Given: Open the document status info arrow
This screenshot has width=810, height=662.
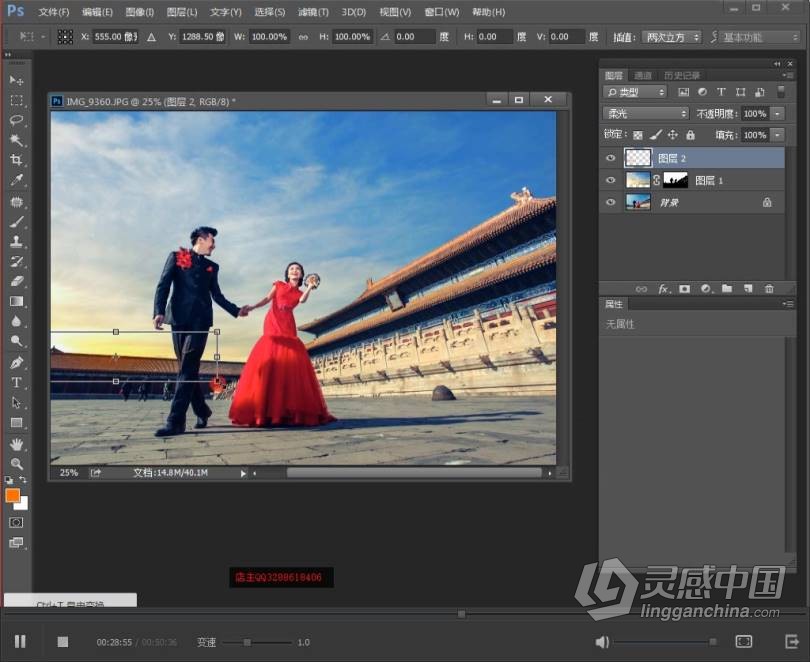Looking at the screenshot, I should (243, 473).
